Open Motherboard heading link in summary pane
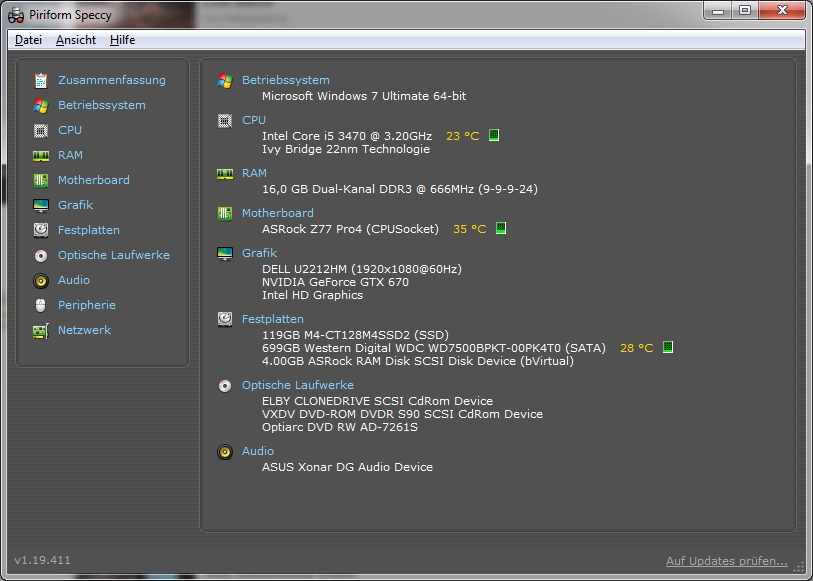 [x=277, y=212]
